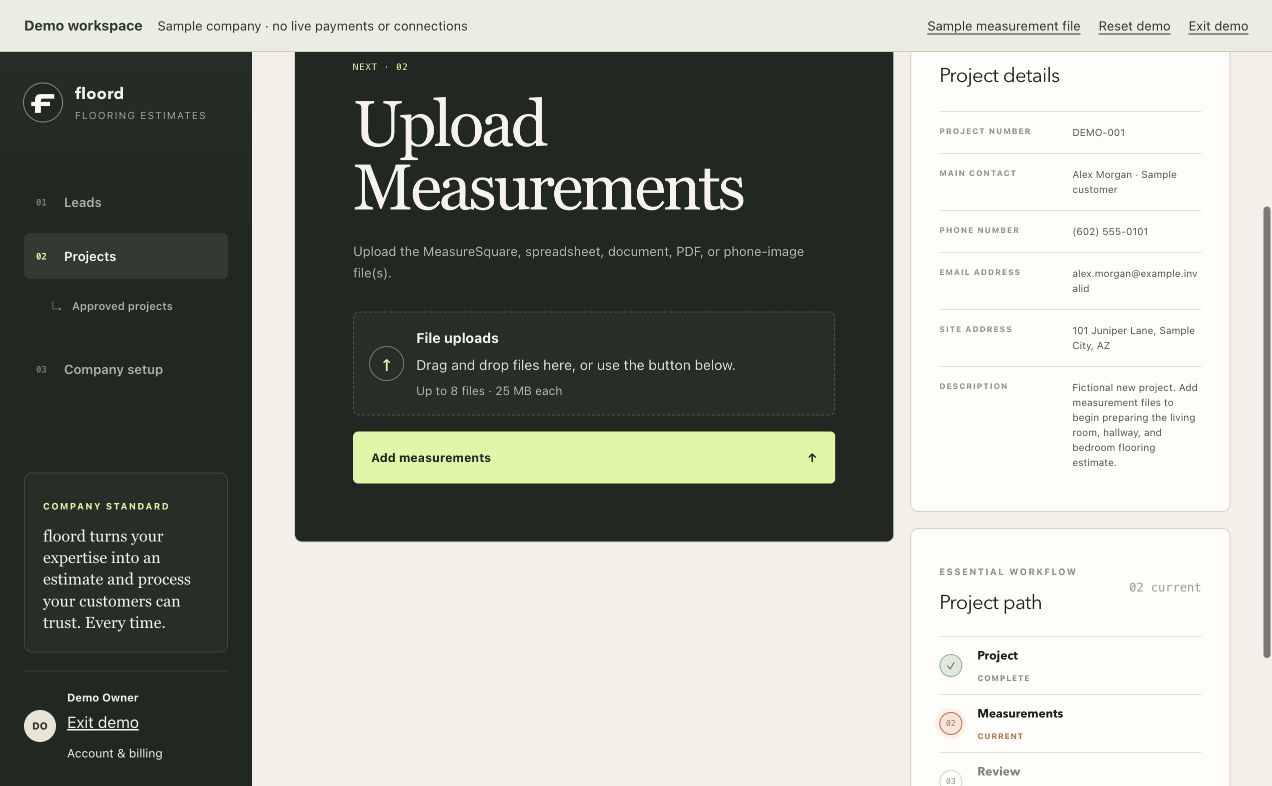Click the page vertical scrollbar
Screen dimensions: 1272x786
(x=1267, y=432)
